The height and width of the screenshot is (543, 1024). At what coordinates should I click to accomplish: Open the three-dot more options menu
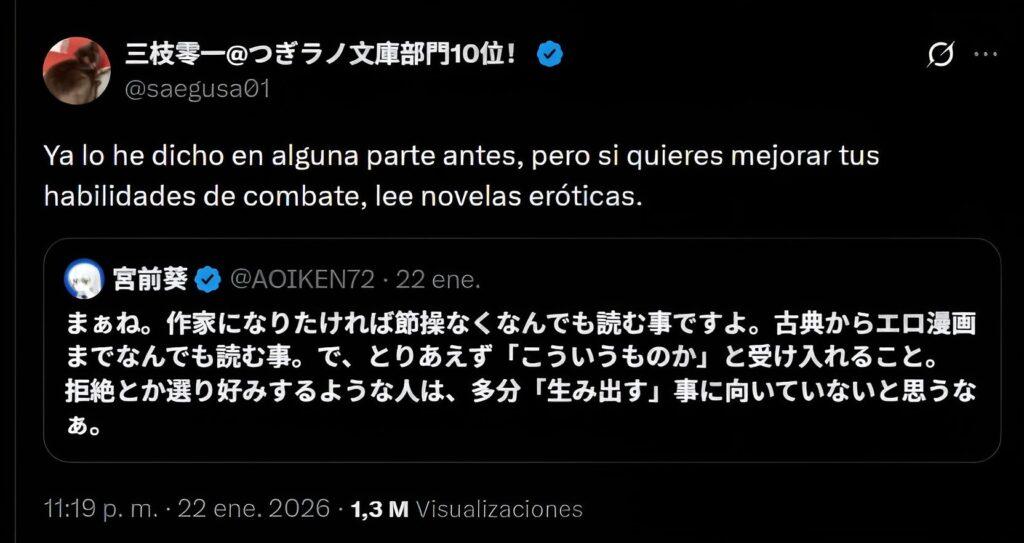tap(986, 54)
